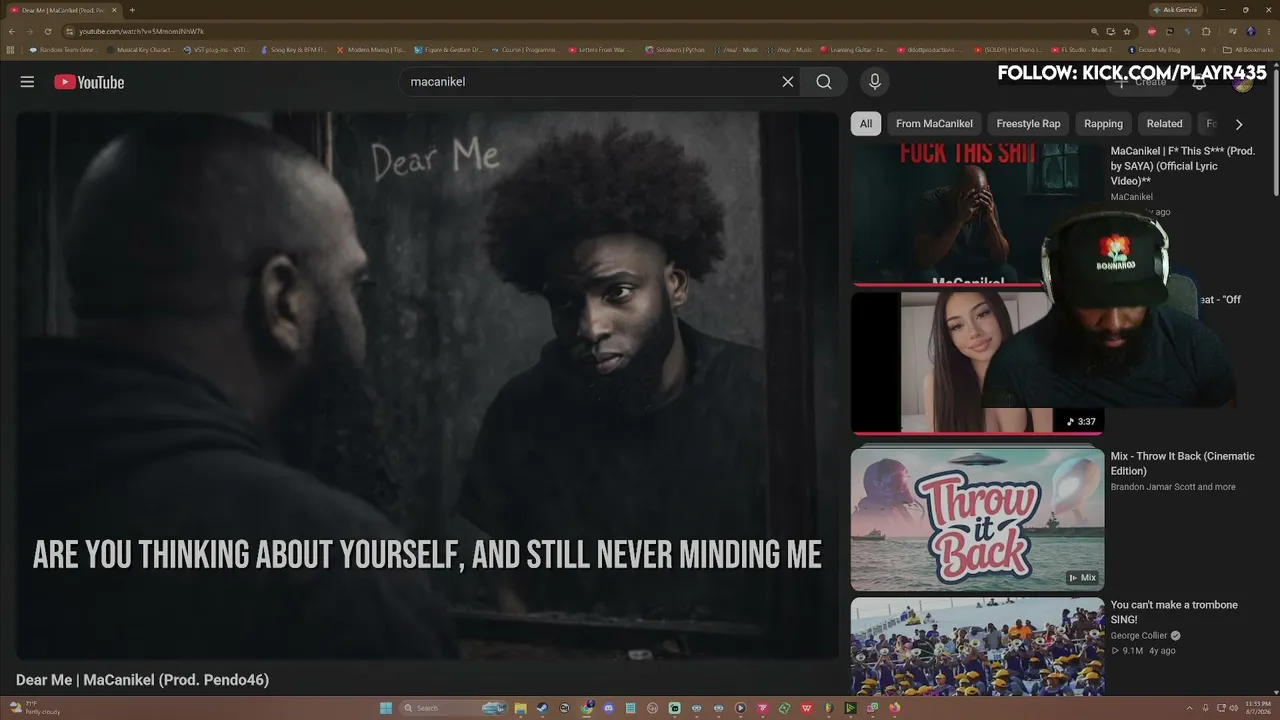This screenshot has width=1280, height=720.
Task: Clear the macanikel search text
Action: pyautogui.click(x=788, y=82)
